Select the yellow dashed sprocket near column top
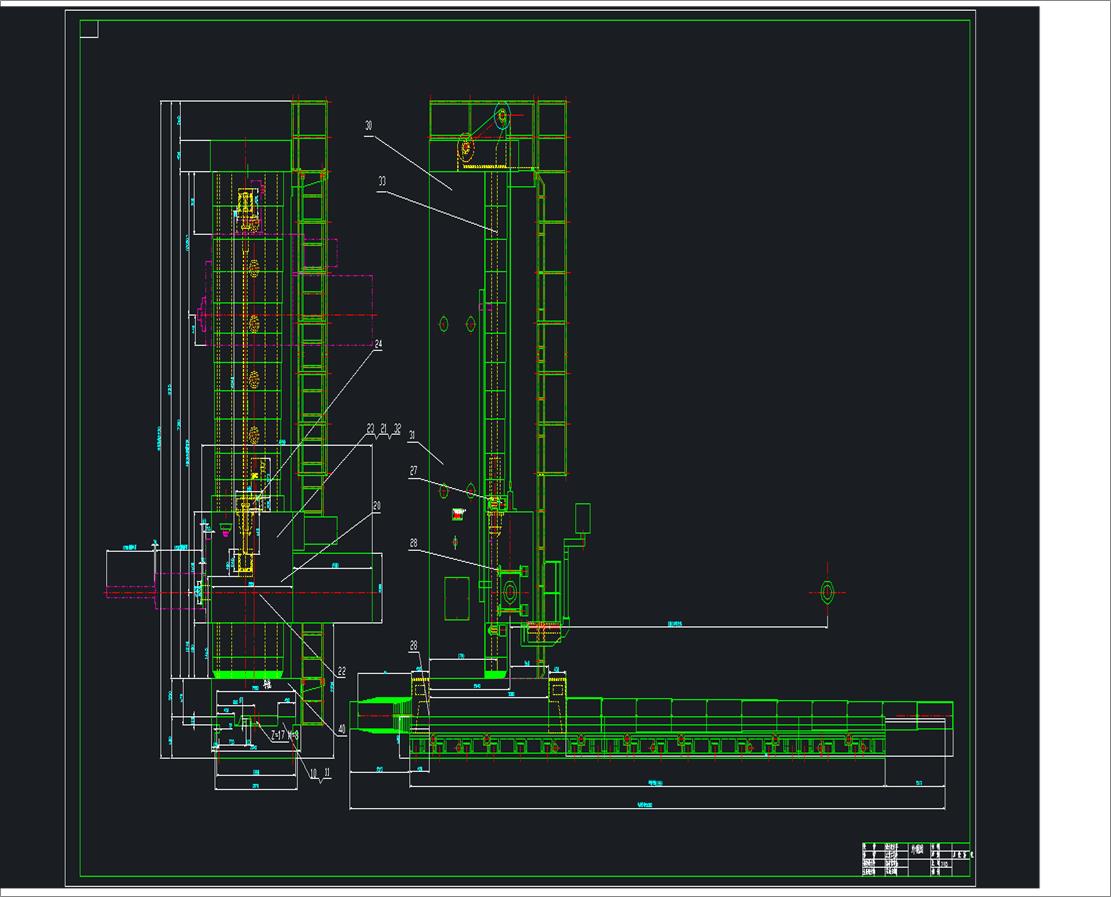Viewport: 1111px width, 897px height. point(465,149)
